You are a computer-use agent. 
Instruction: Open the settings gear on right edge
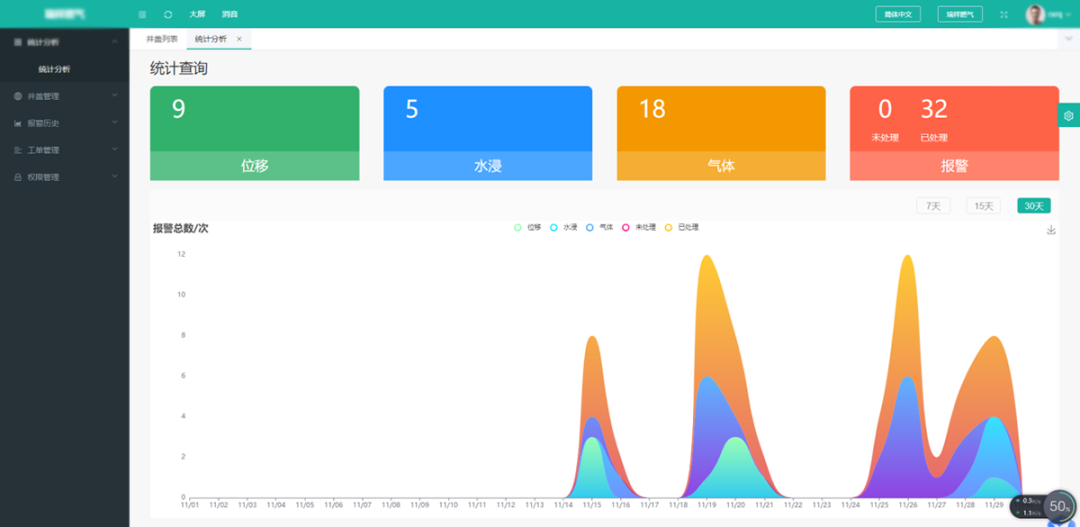pos(1068,116)
